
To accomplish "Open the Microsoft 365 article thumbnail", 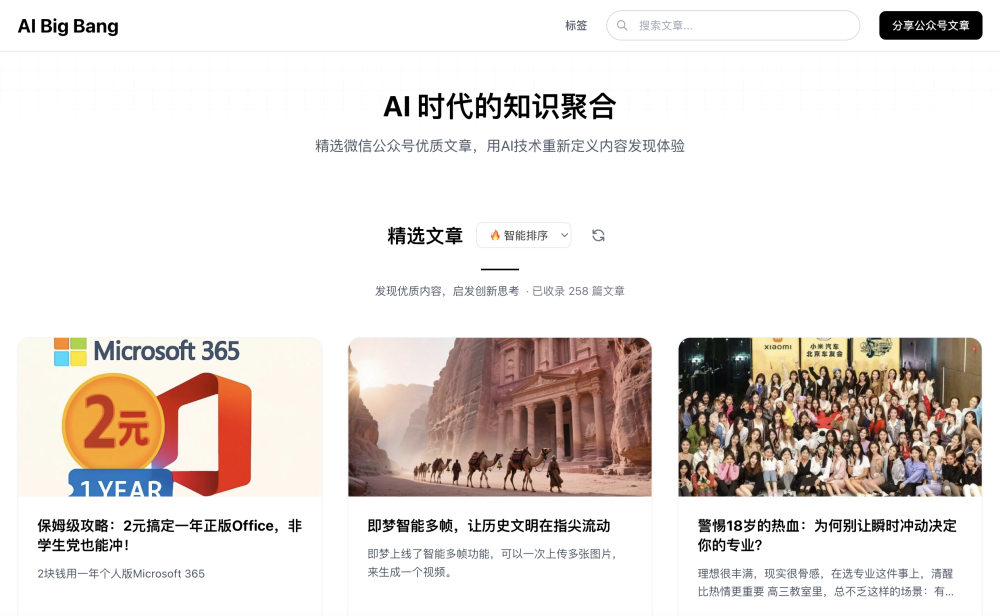I will (170, 417).
